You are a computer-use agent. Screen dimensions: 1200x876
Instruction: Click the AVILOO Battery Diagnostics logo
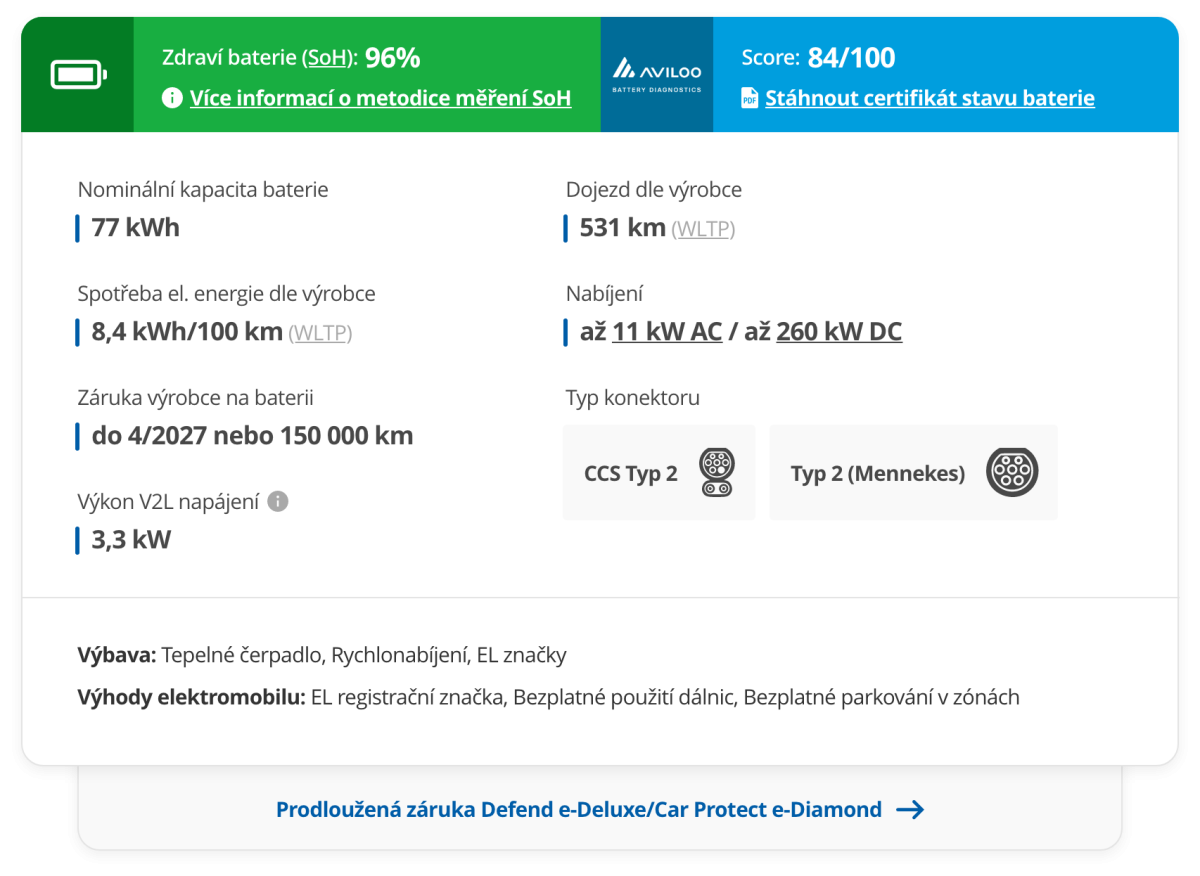[657, 75]
